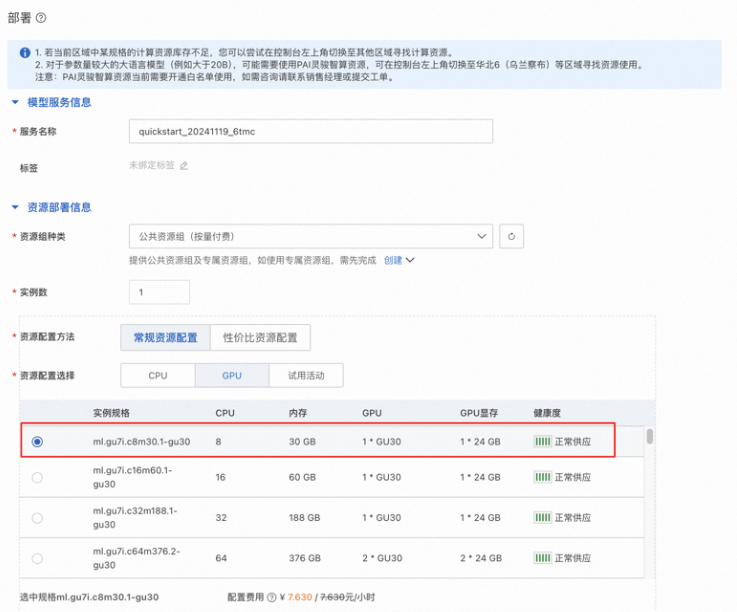Select the ml.gu7i.c8m30.1-gu30 radio button
This screenshot has height=612, width=737.
[37, 441]
